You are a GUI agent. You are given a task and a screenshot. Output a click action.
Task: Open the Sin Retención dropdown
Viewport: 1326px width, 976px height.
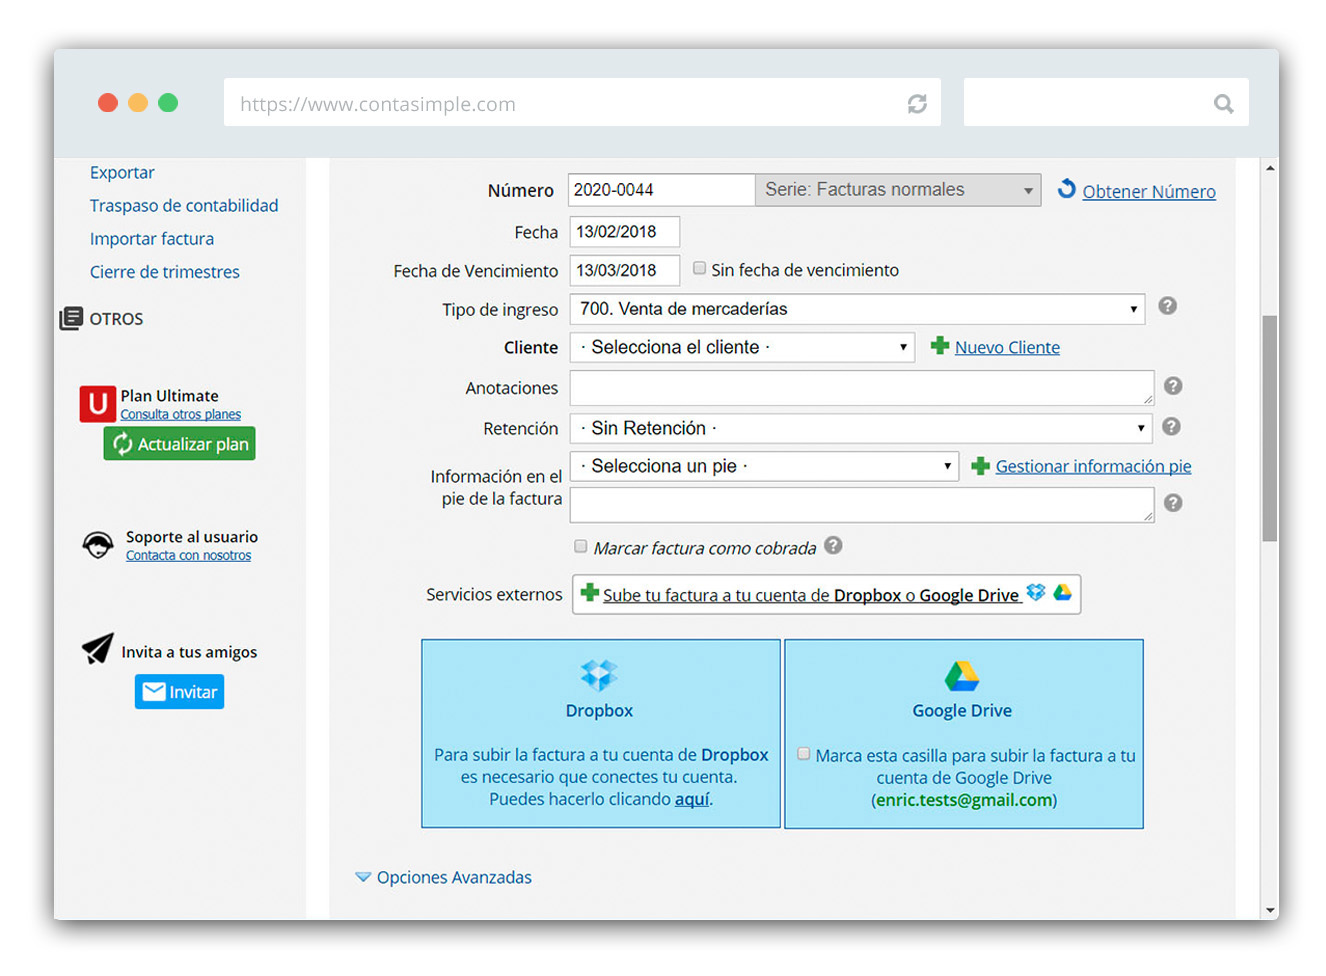861,428
